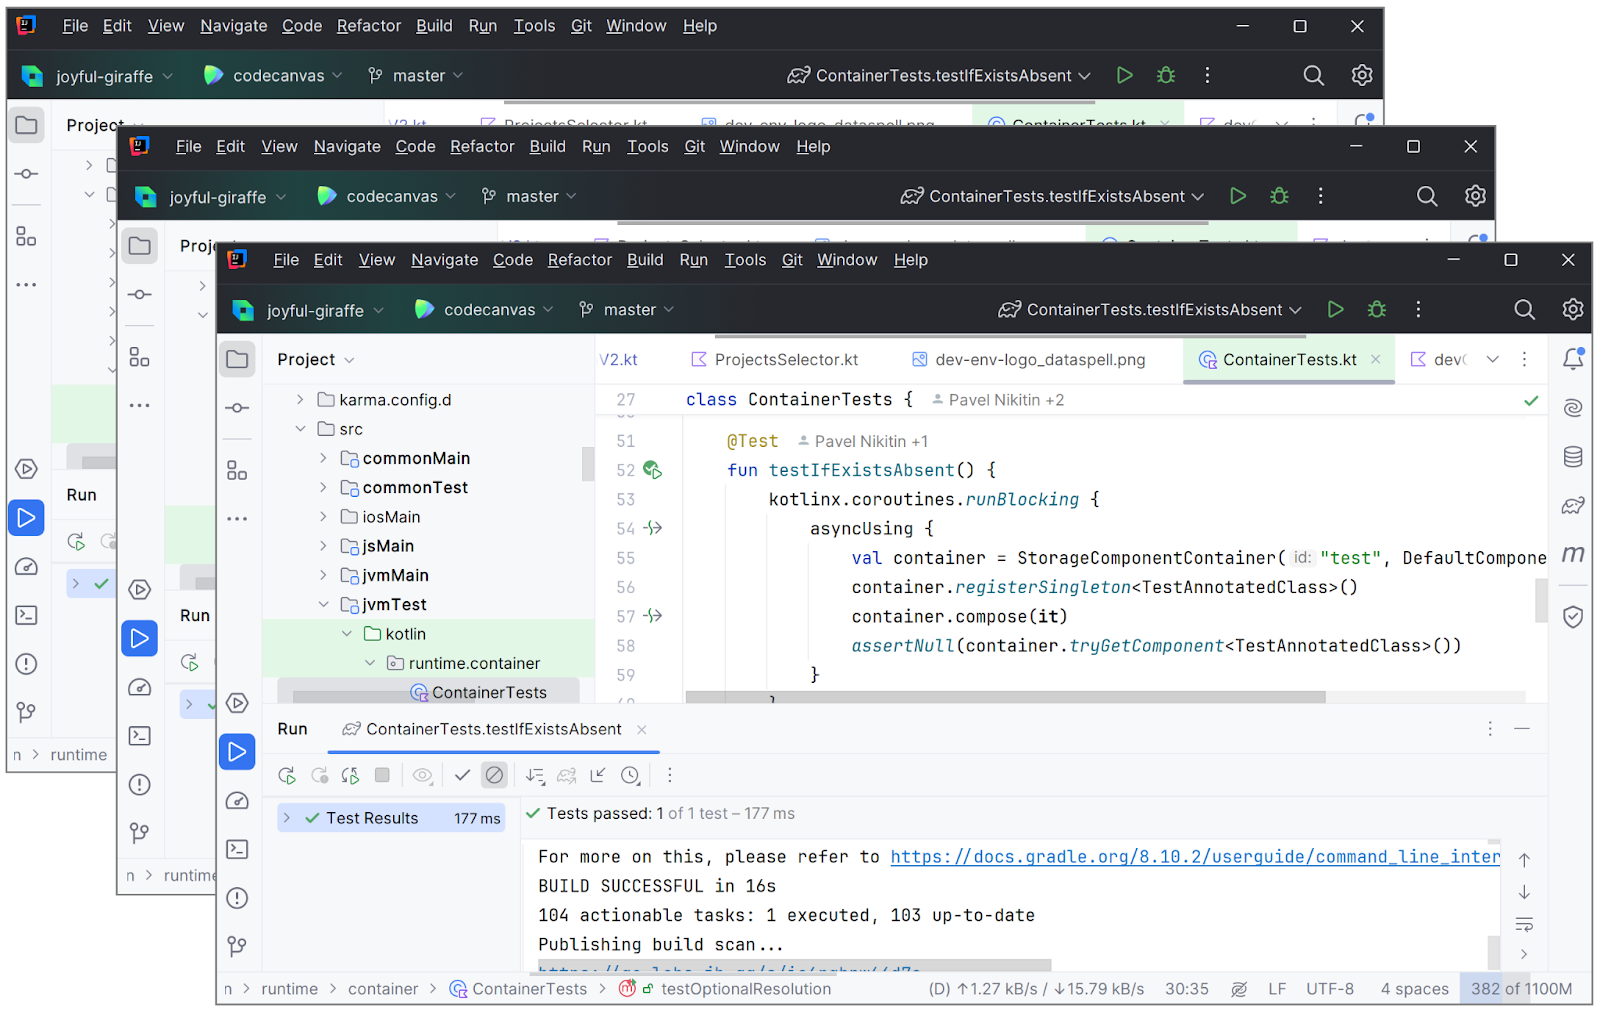Open the Project tool window in front window
The height and width of the screenshot is (1012, 1600).
(237, 359)
